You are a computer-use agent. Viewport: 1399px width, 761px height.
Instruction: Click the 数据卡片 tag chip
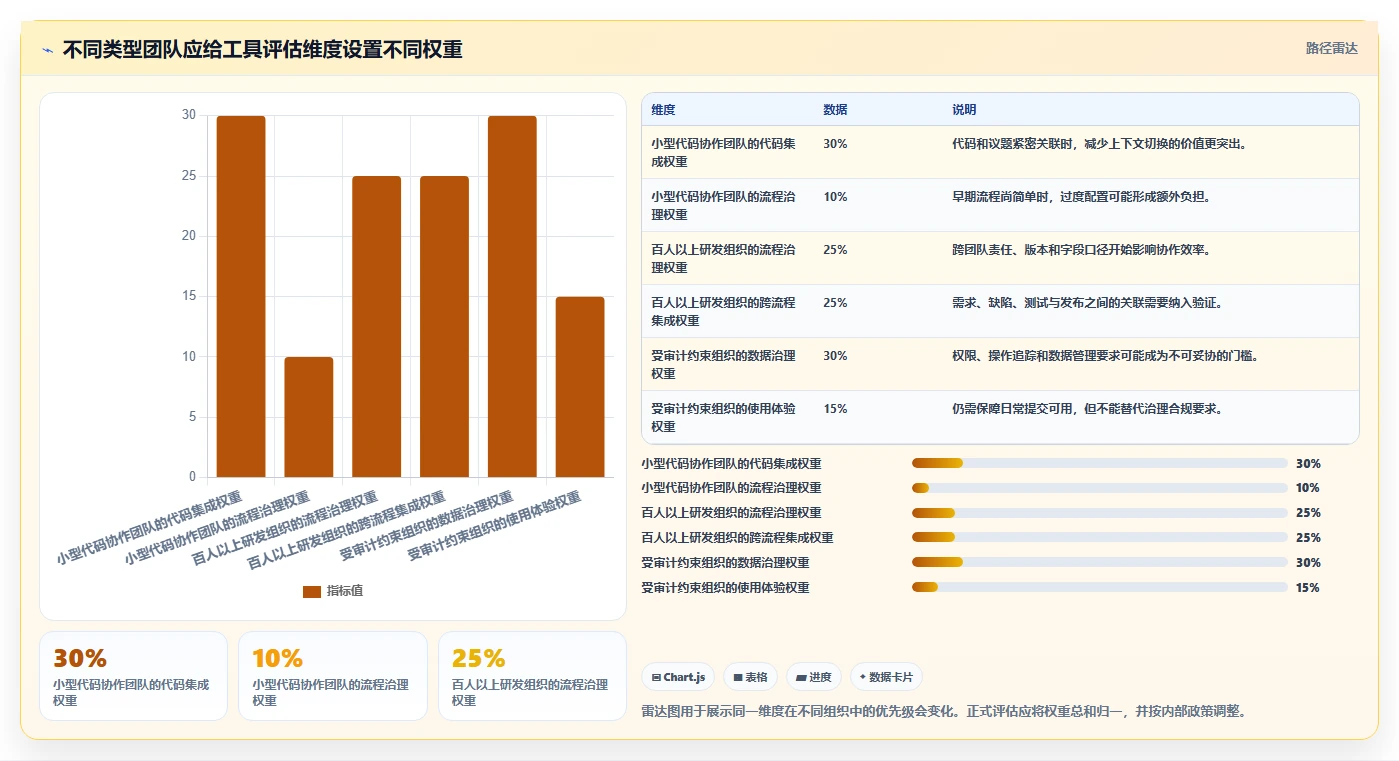coord(886,677)
